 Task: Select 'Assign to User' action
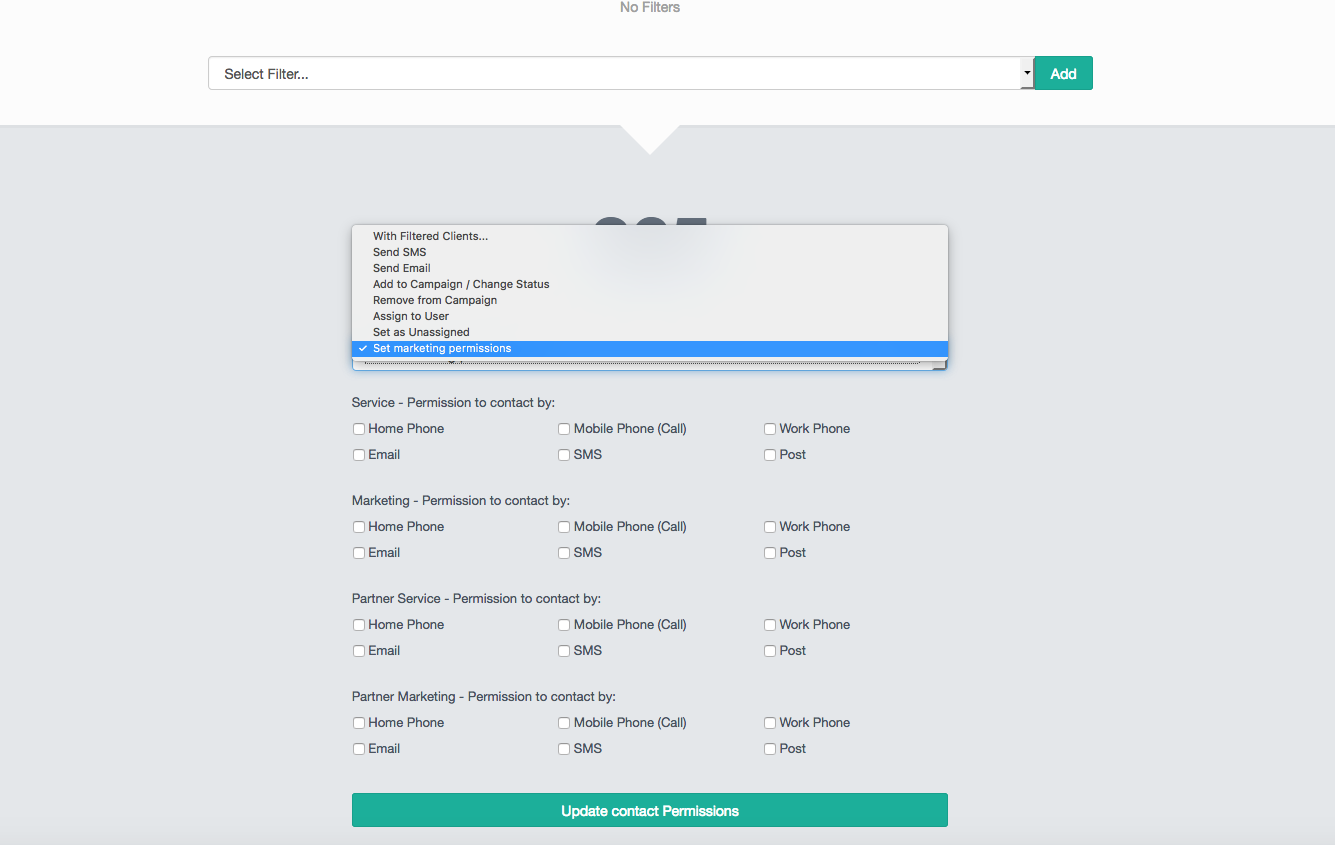(x=410, y=316)
